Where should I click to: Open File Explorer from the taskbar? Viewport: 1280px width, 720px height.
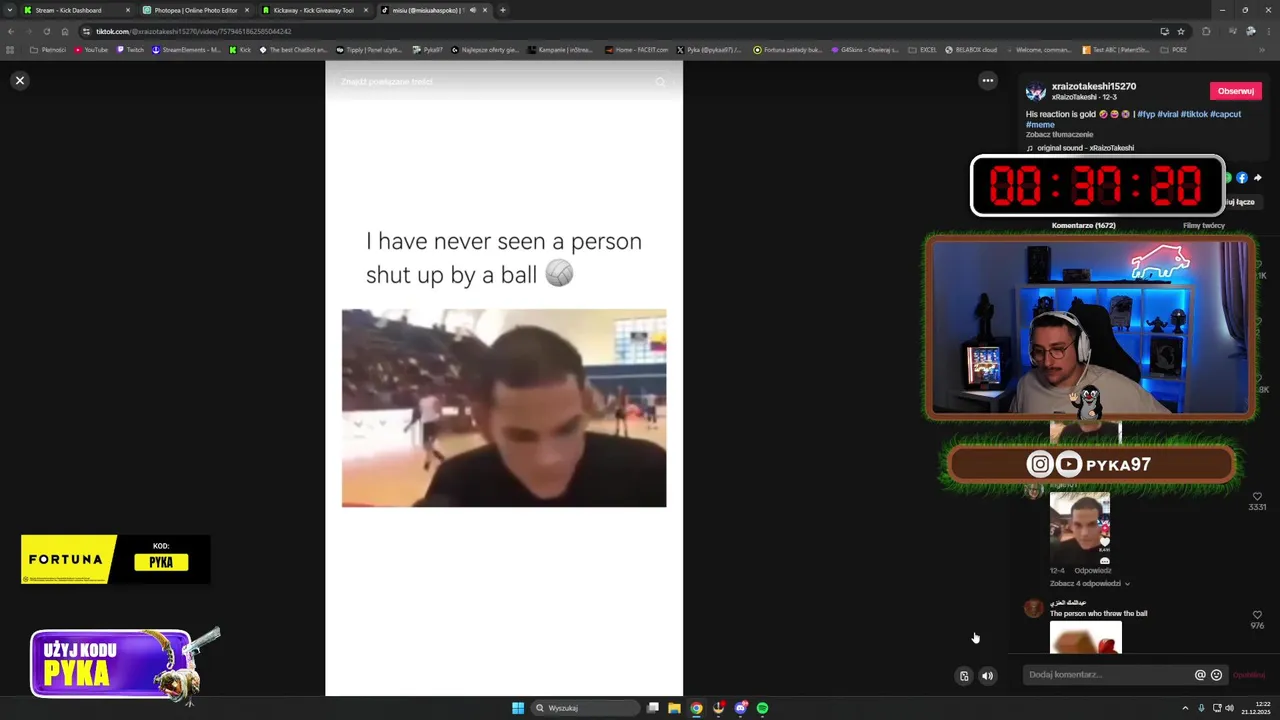click(x=674, y=708)
